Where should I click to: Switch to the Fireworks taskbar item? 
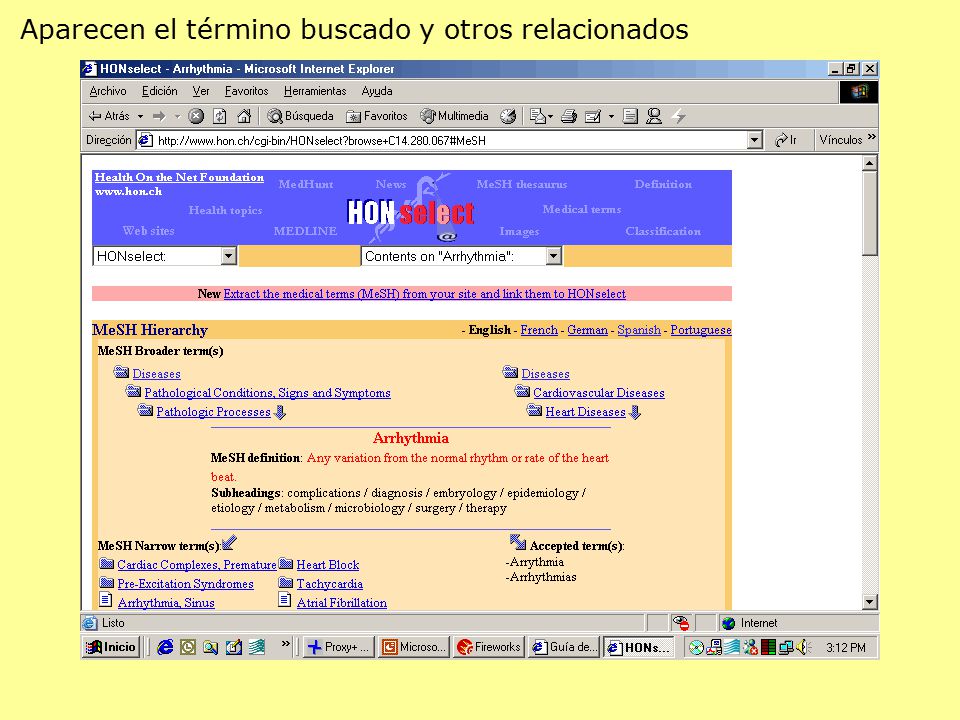tap(489, 647)
